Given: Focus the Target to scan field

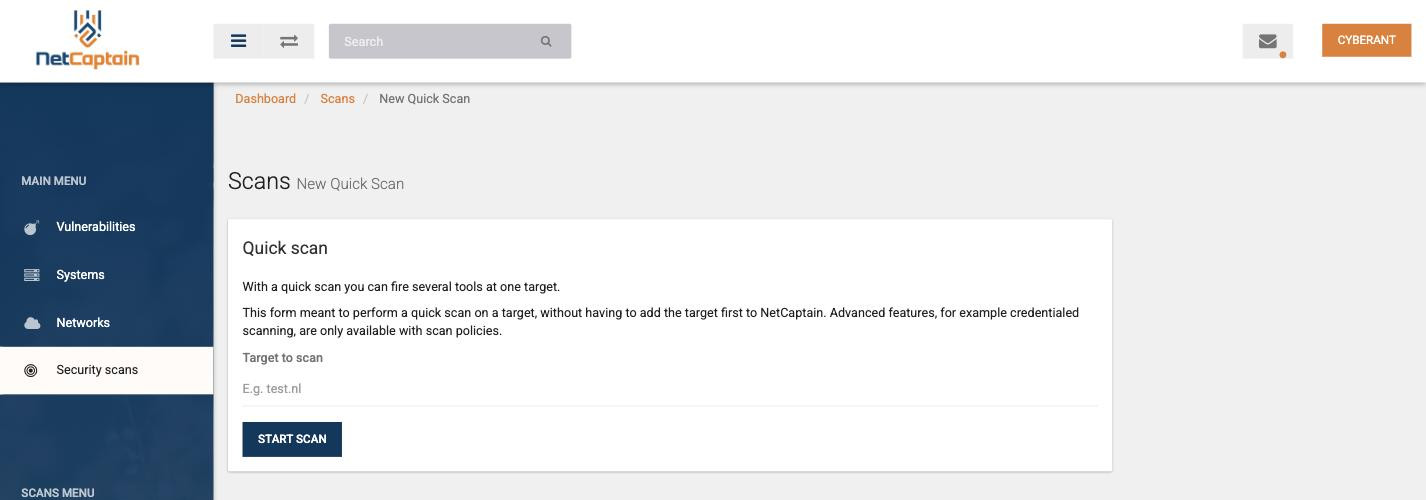Looking at the screenshot, I should [670, 389].
